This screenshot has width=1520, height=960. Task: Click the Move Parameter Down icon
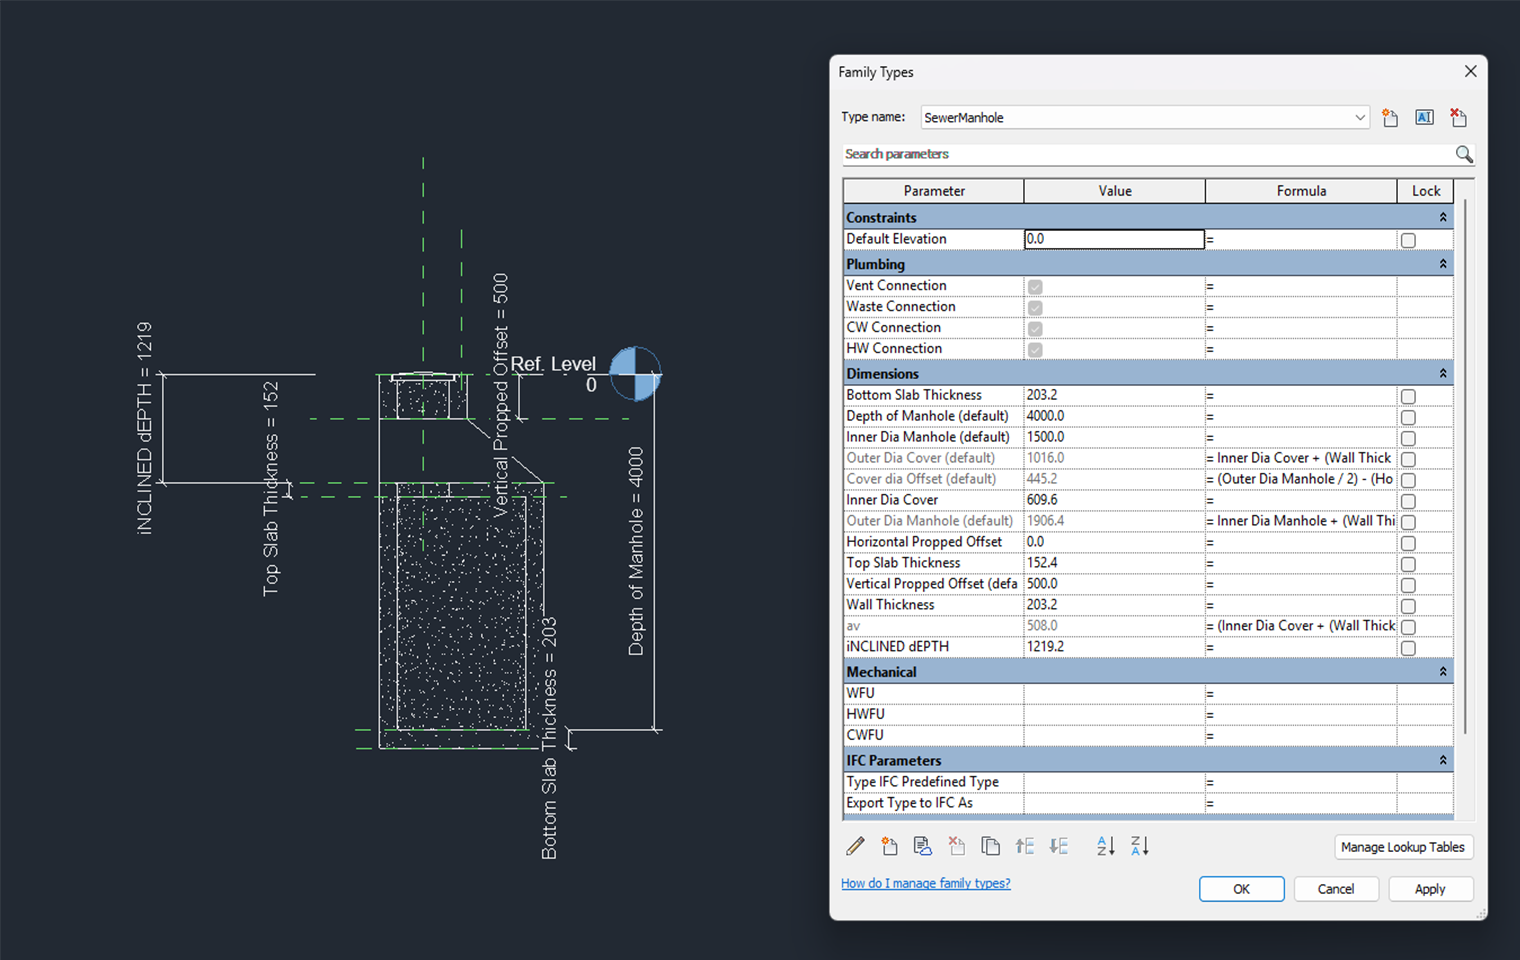pyautogui.click(x=1059, y=846)
